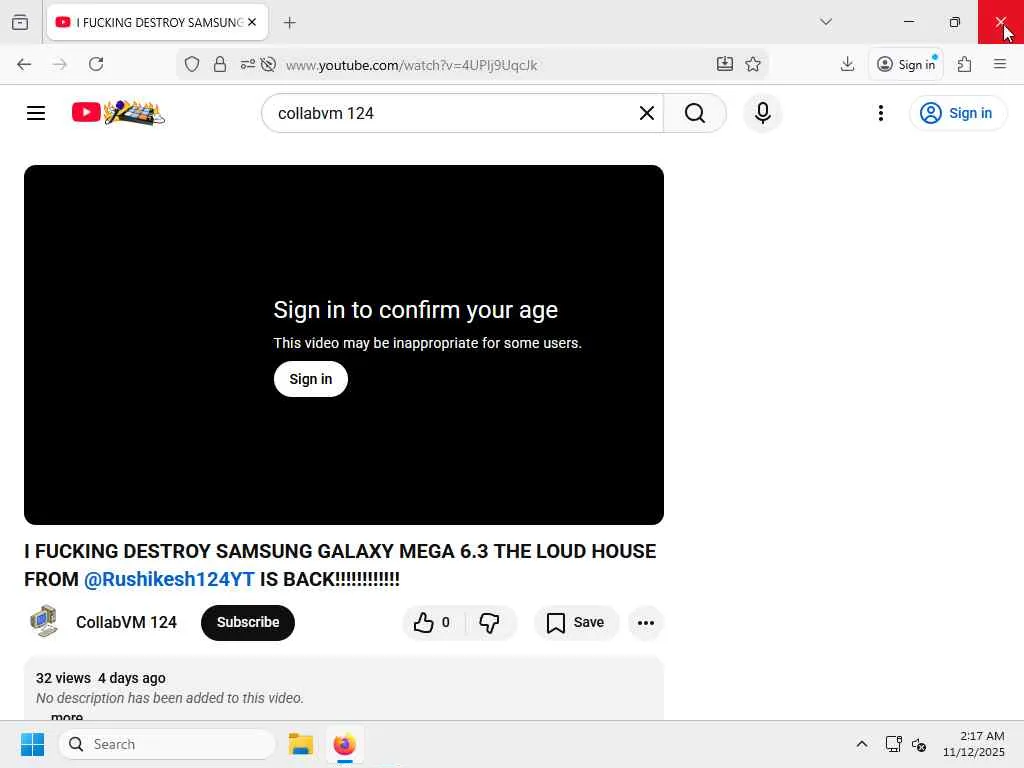The width and height of the screenshot is (1024, 768).
Task: Open File Explorer from taskbar
Action: pyautogui.click(x=300, y=744)
